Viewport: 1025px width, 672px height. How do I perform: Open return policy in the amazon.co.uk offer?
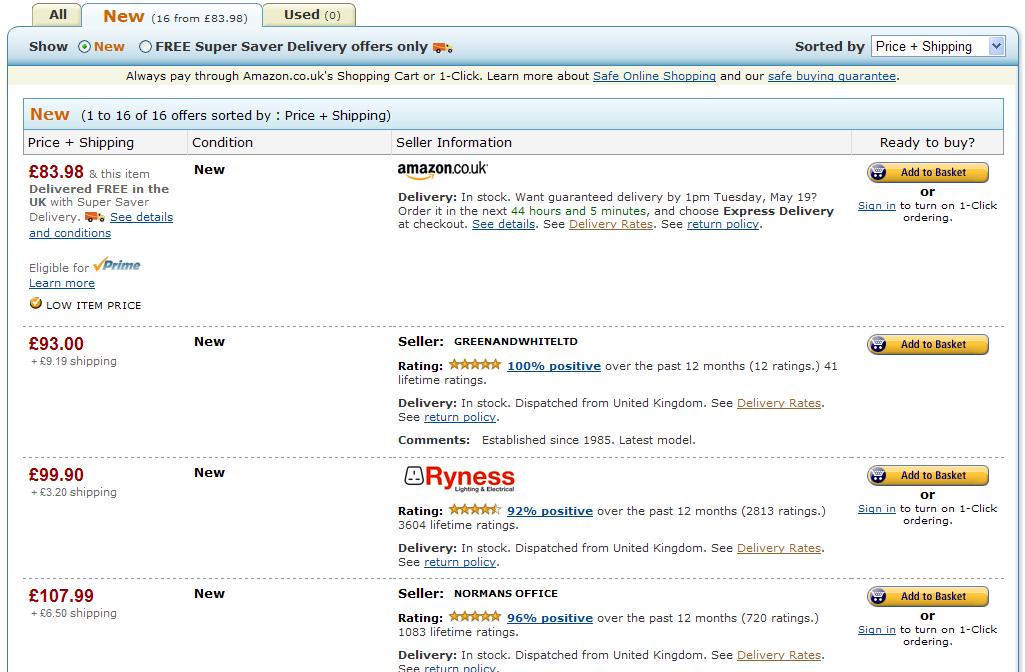click(x=722, y=224)
